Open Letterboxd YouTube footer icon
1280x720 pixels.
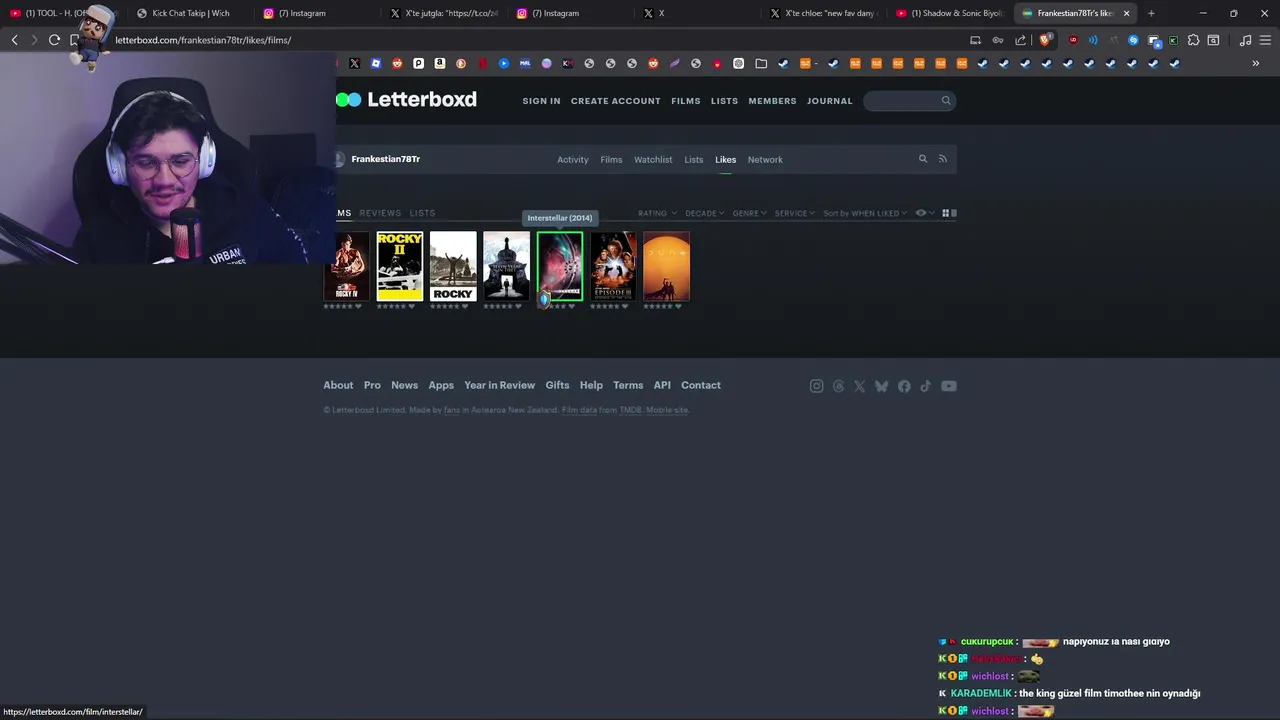[x=949, y=386]
